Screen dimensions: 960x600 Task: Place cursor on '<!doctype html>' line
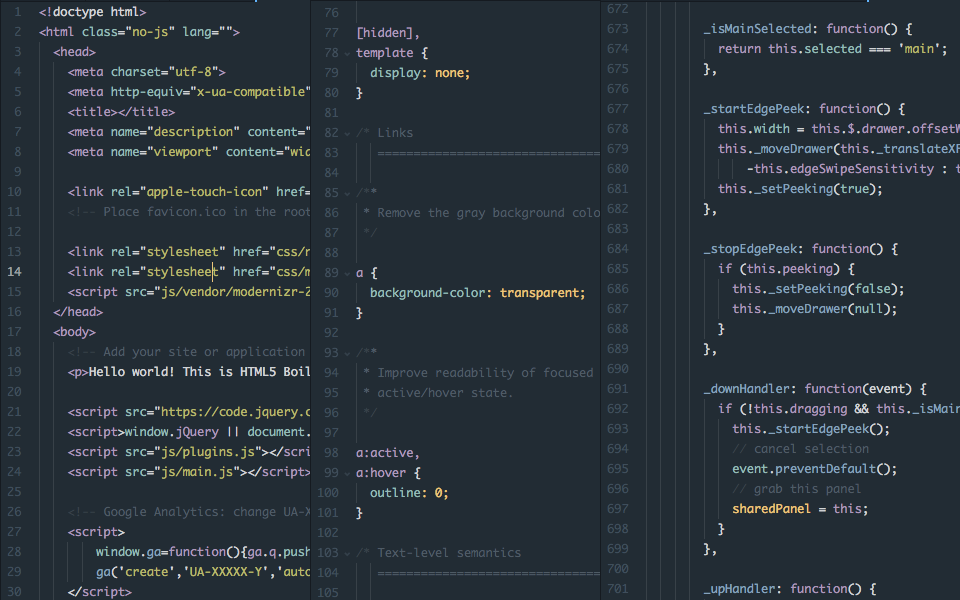(x=92, y=12)
